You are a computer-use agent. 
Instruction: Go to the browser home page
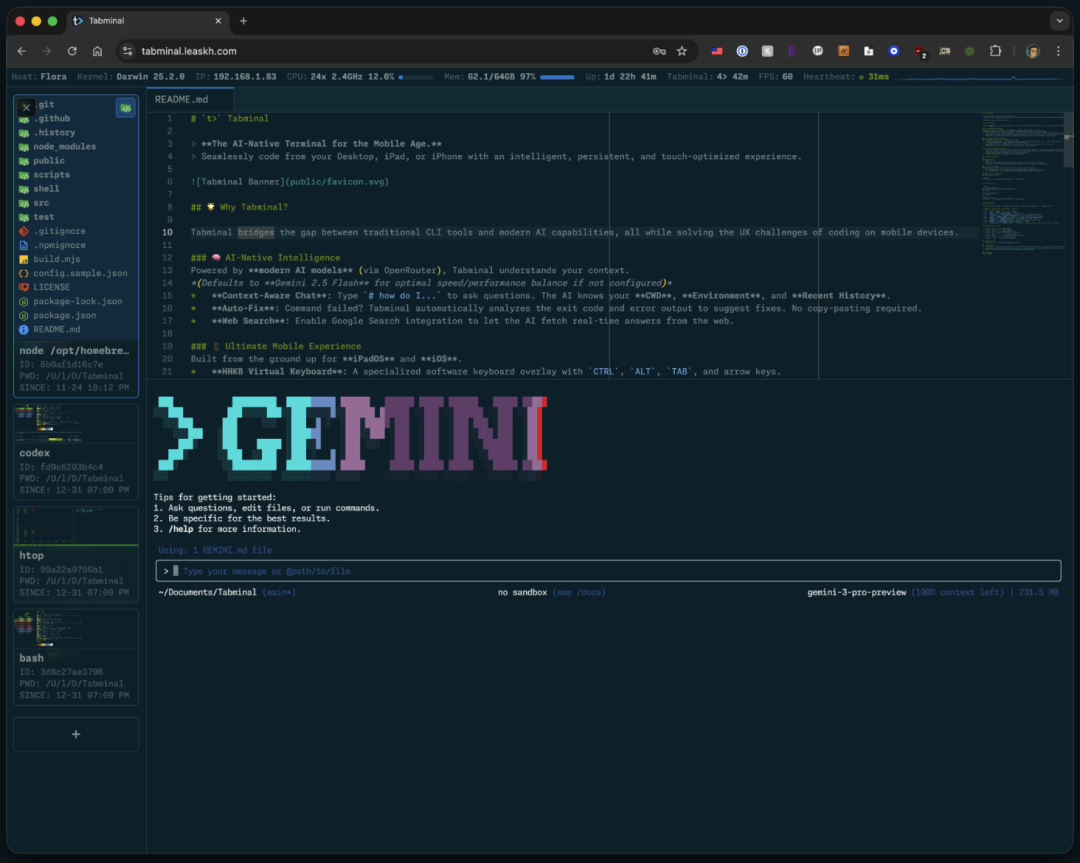(x=97, y=51)
